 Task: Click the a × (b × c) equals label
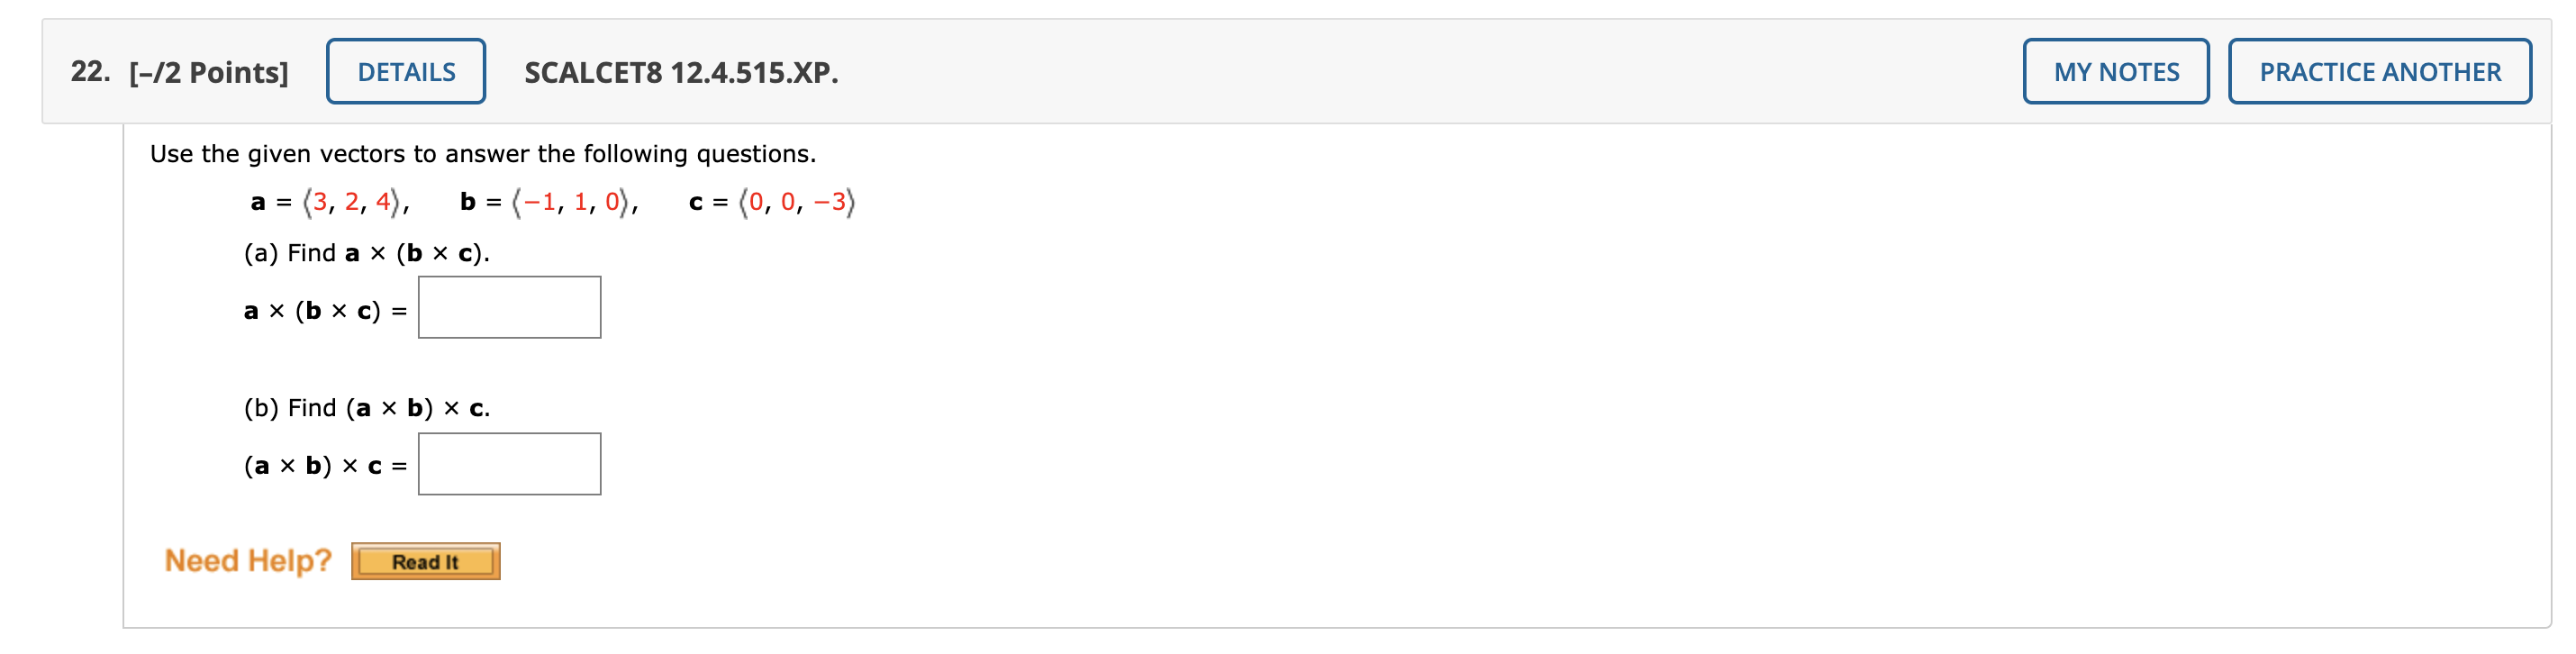pyautogui.click(x=325, y=311)
